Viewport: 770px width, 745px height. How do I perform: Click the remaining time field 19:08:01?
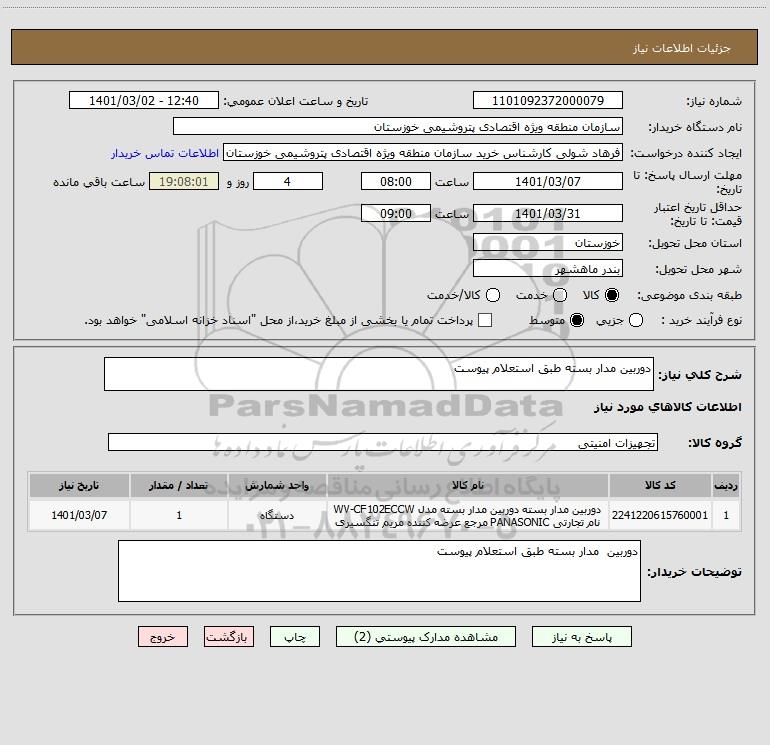coord(184,182)
